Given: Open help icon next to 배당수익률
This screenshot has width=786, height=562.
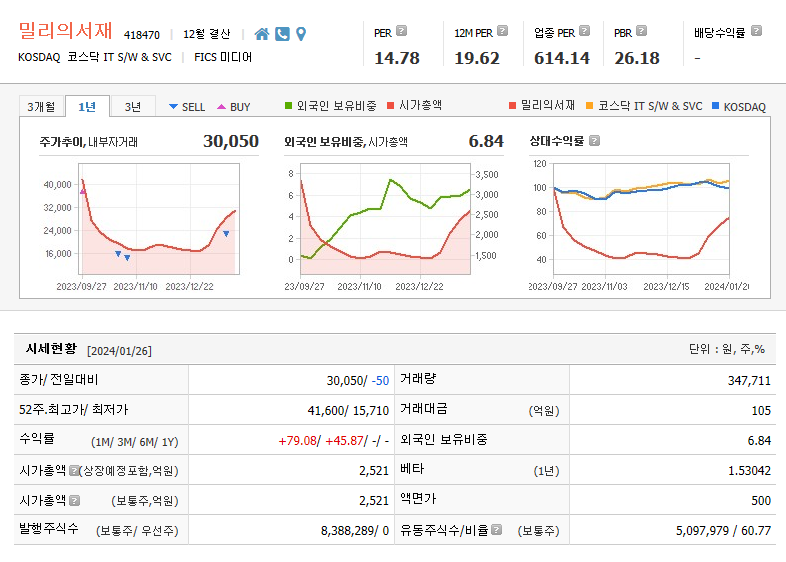Looking at the screenshot, I should [x=756, y=31].
